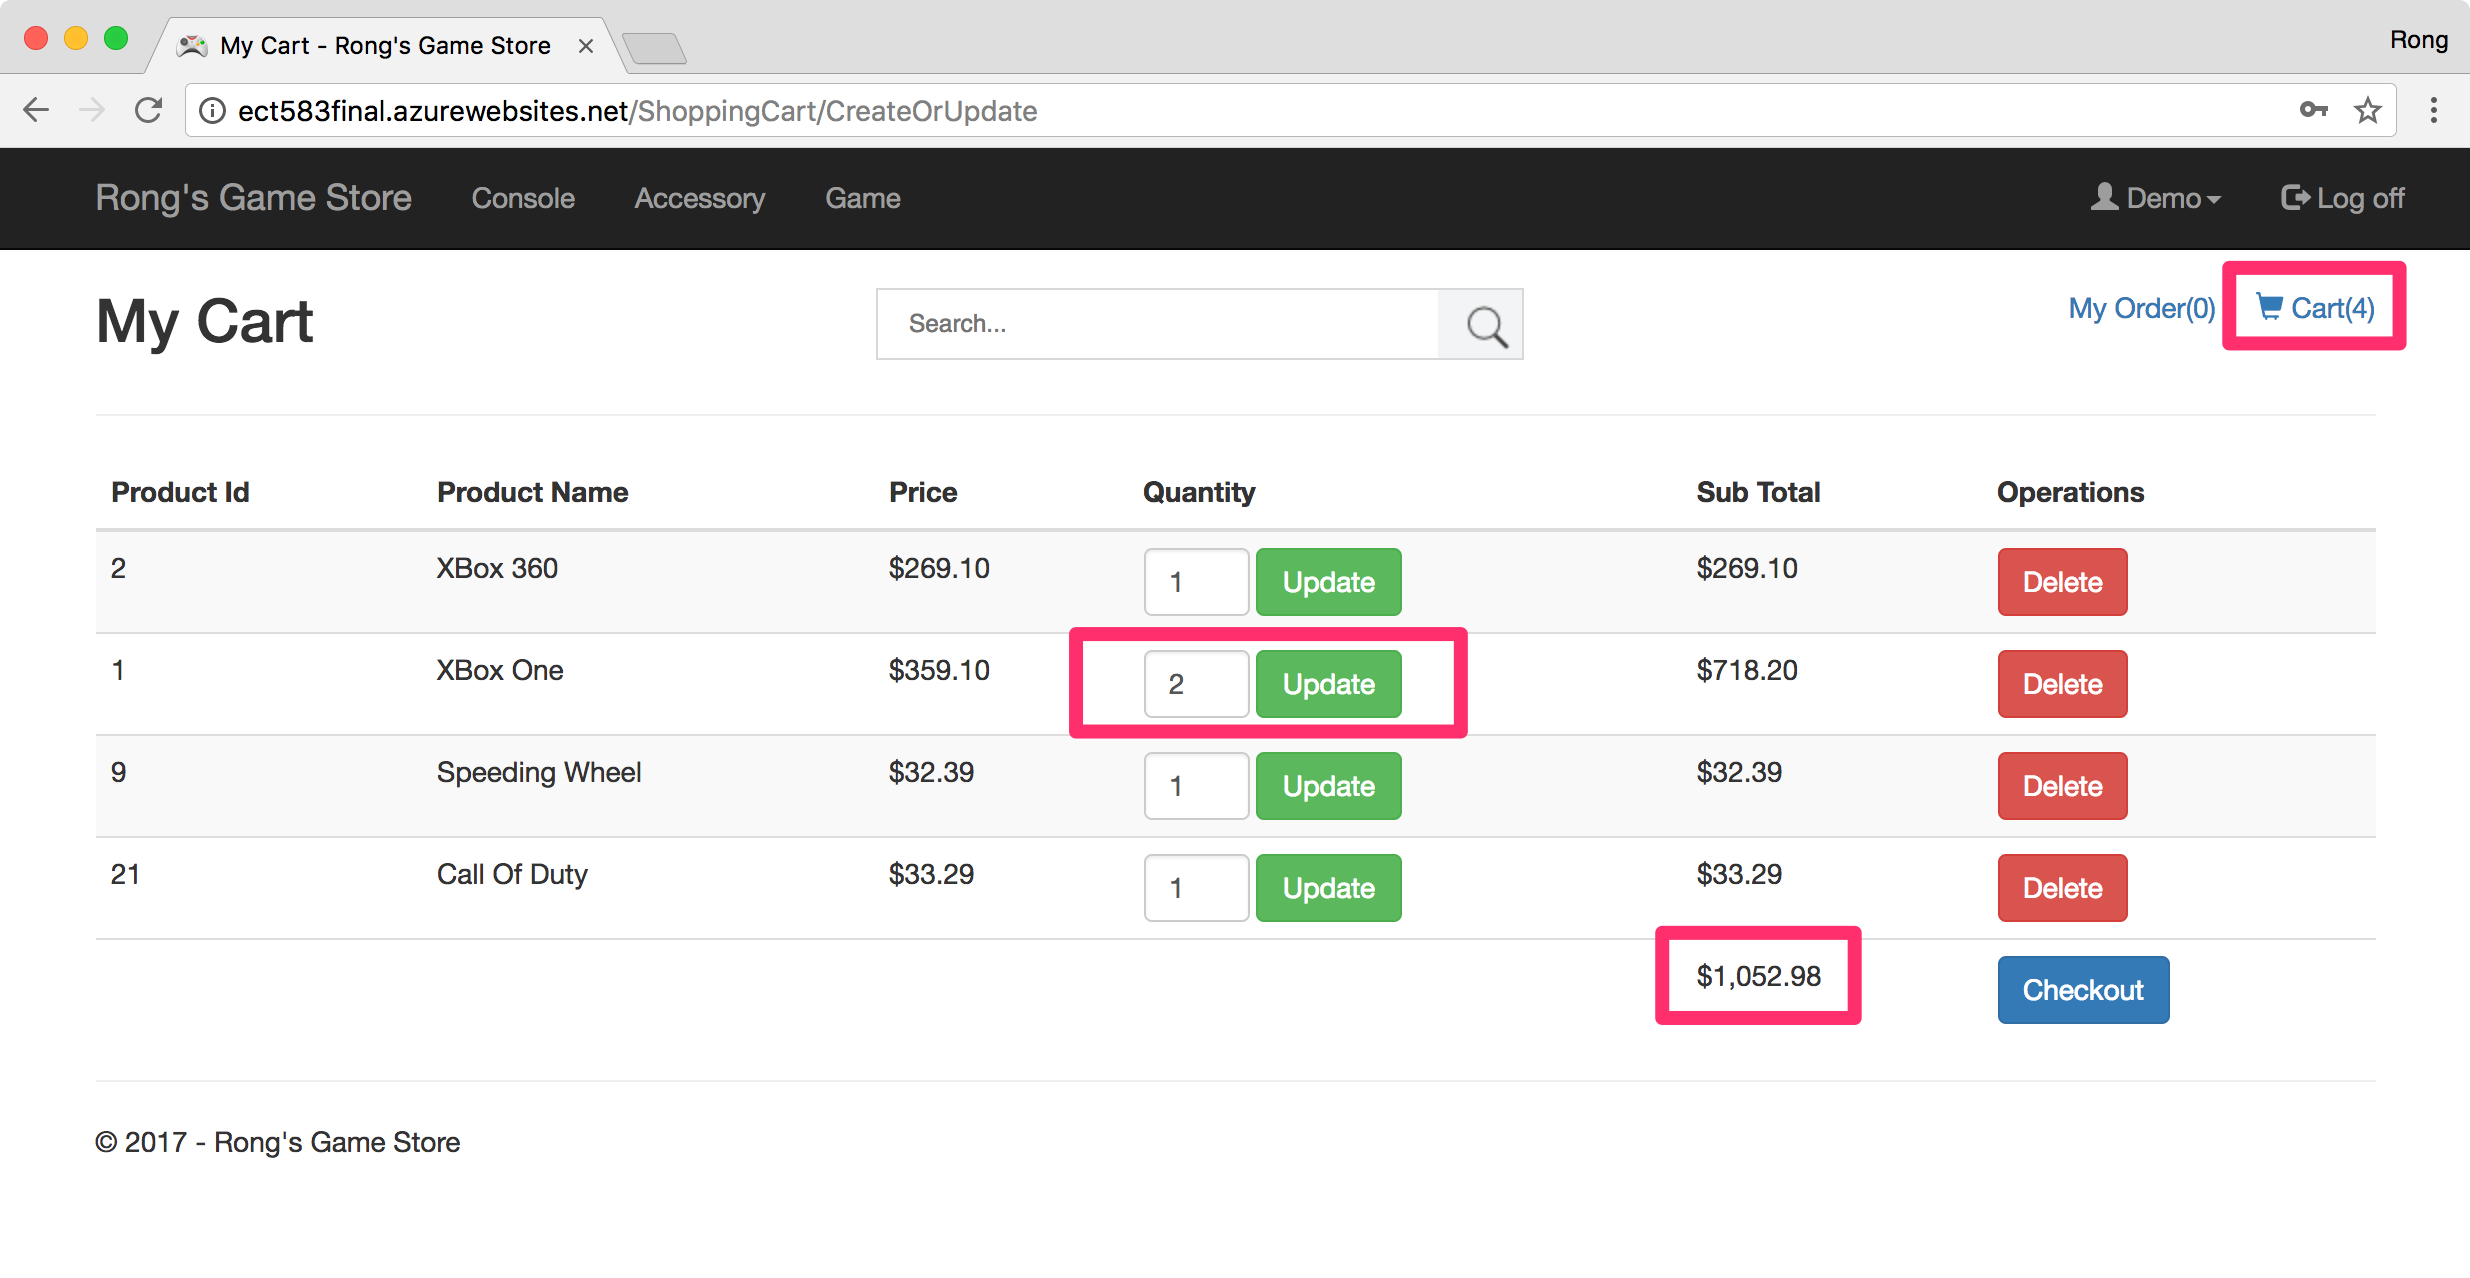Select the My Cart browser tab

coord(385,46)
